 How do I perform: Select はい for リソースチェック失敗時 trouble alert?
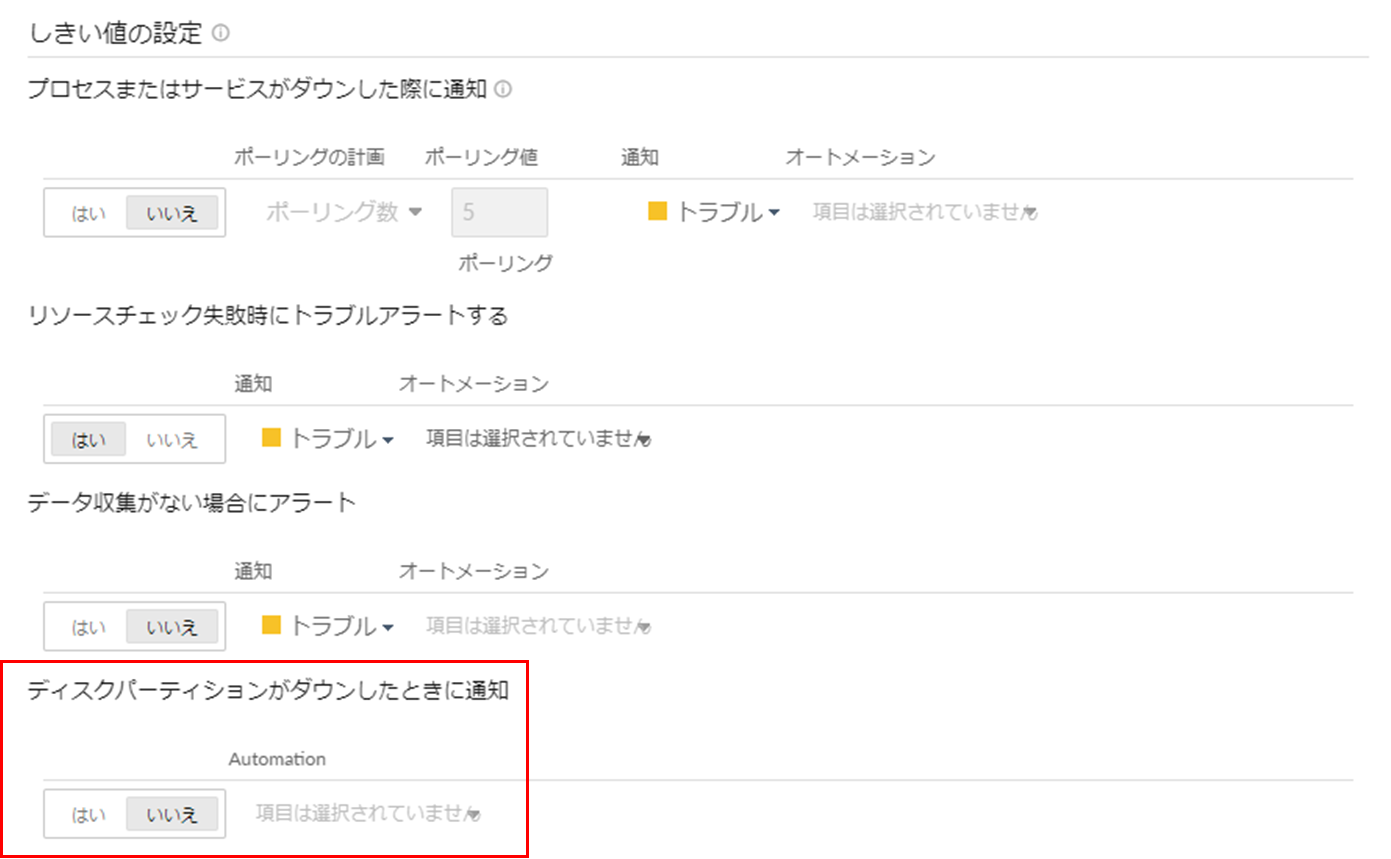[88, 439]
